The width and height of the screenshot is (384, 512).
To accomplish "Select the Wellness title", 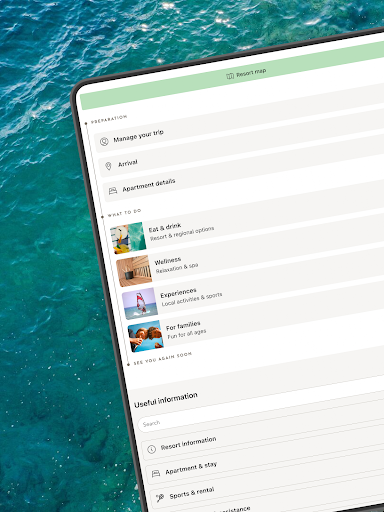I will [x=168, y=261].
